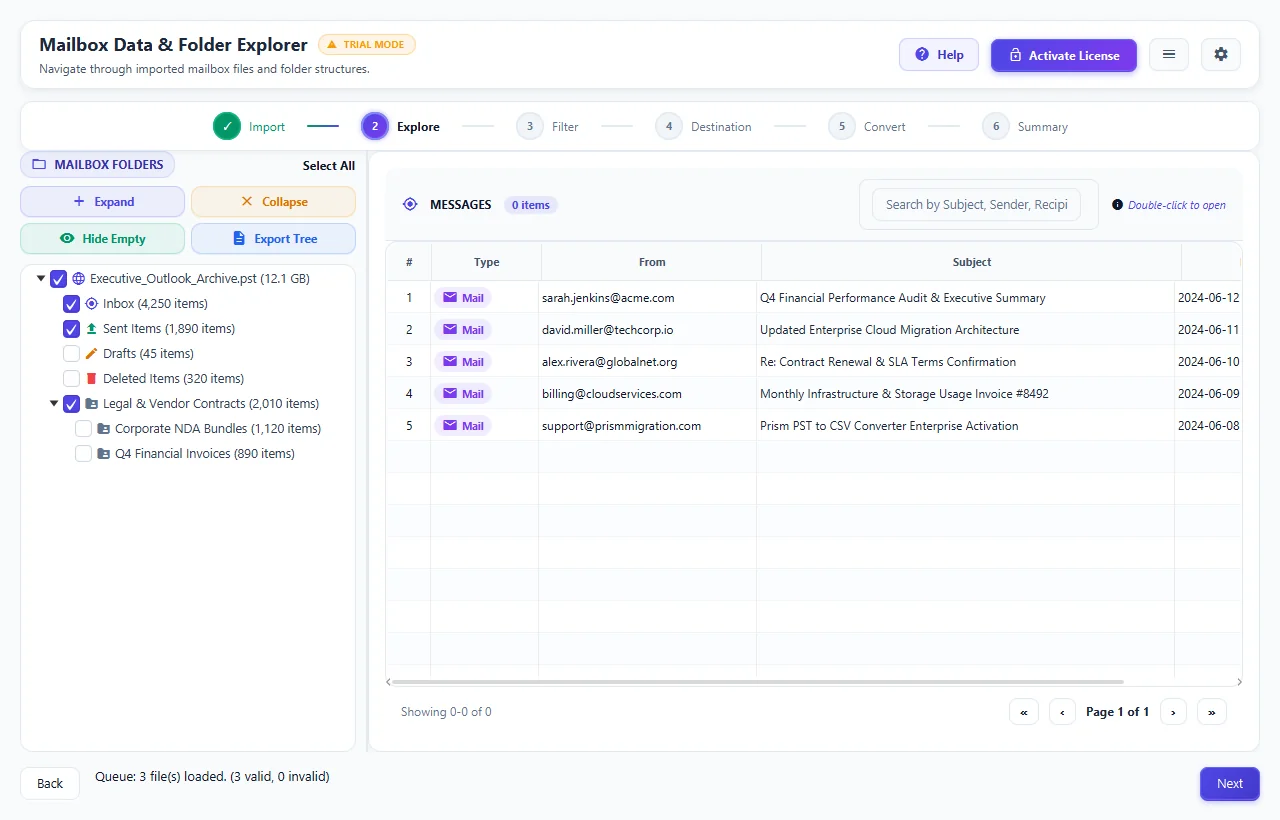Go to the Convert step

[867, 127]
